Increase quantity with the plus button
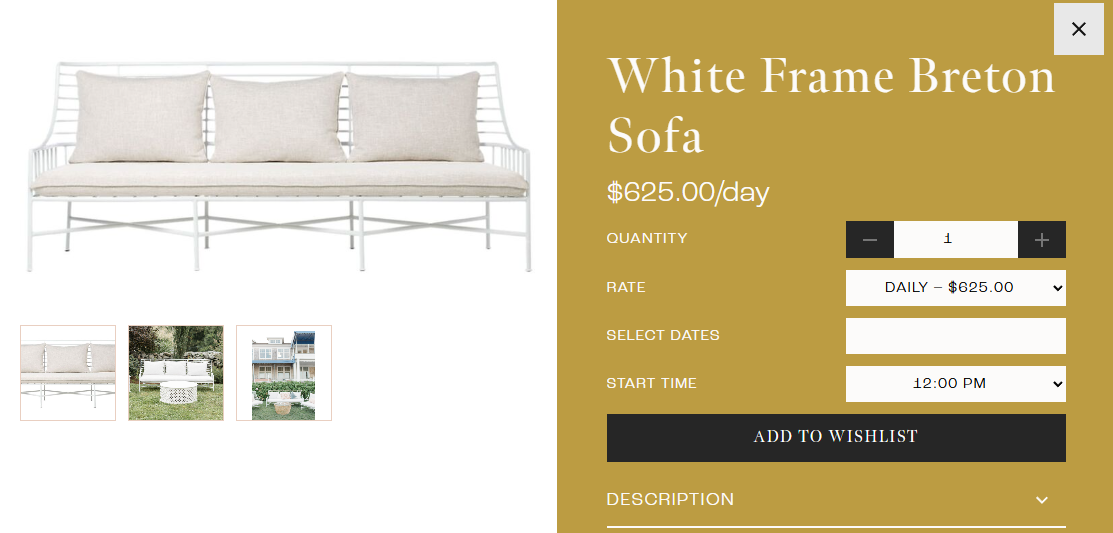This screenshot has width=1113, height=533. pyautogui.click(x=1042, y=240)
